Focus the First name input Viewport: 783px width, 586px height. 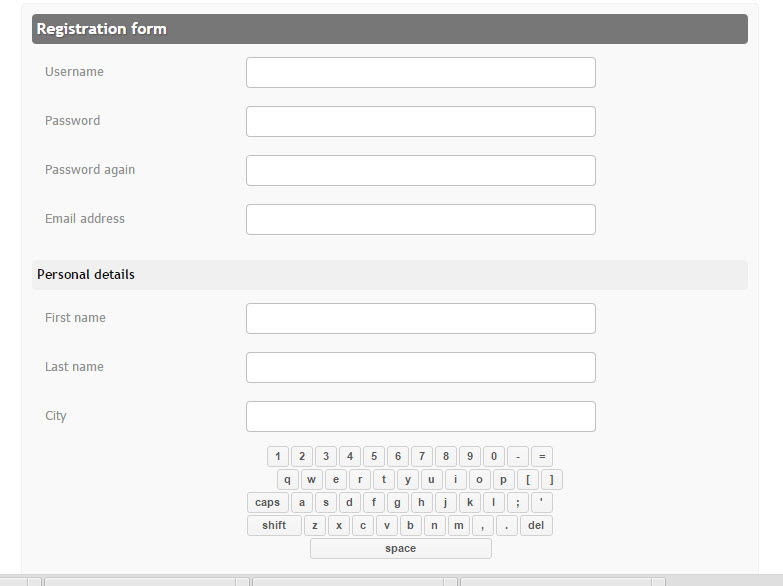click(420, 318)
